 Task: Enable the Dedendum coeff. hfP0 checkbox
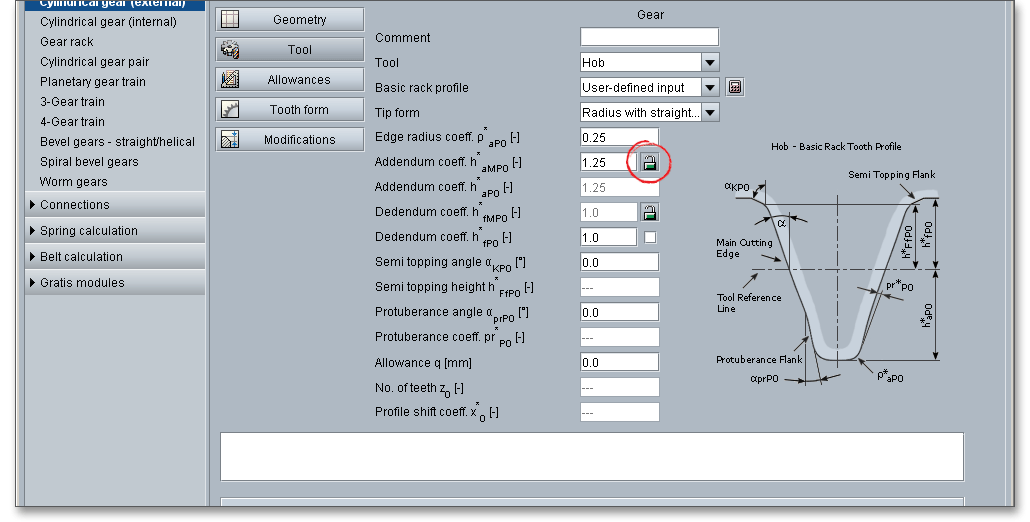[x=650, y=237]
